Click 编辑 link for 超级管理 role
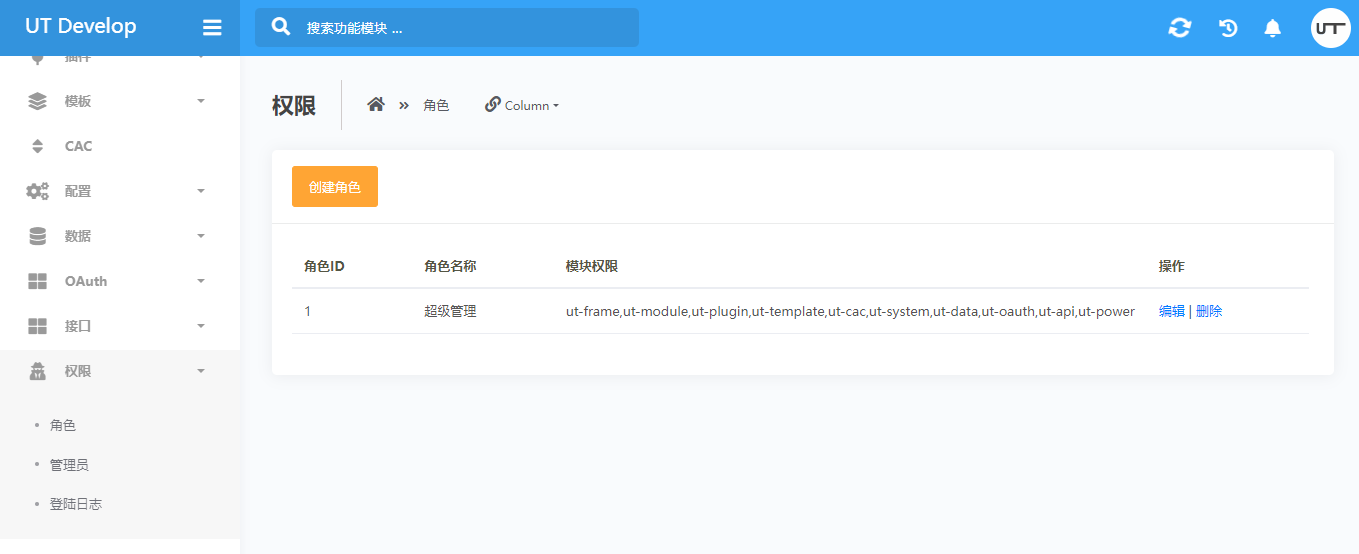The image size is (1359, 554). click(1171, 311)
